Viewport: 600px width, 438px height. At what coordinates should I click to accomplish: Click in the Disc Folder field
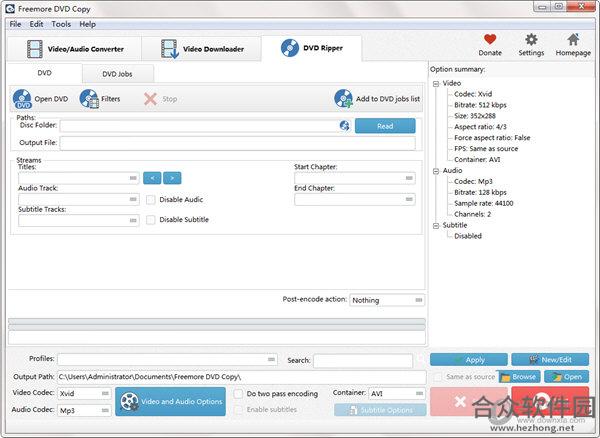(199, 126)
